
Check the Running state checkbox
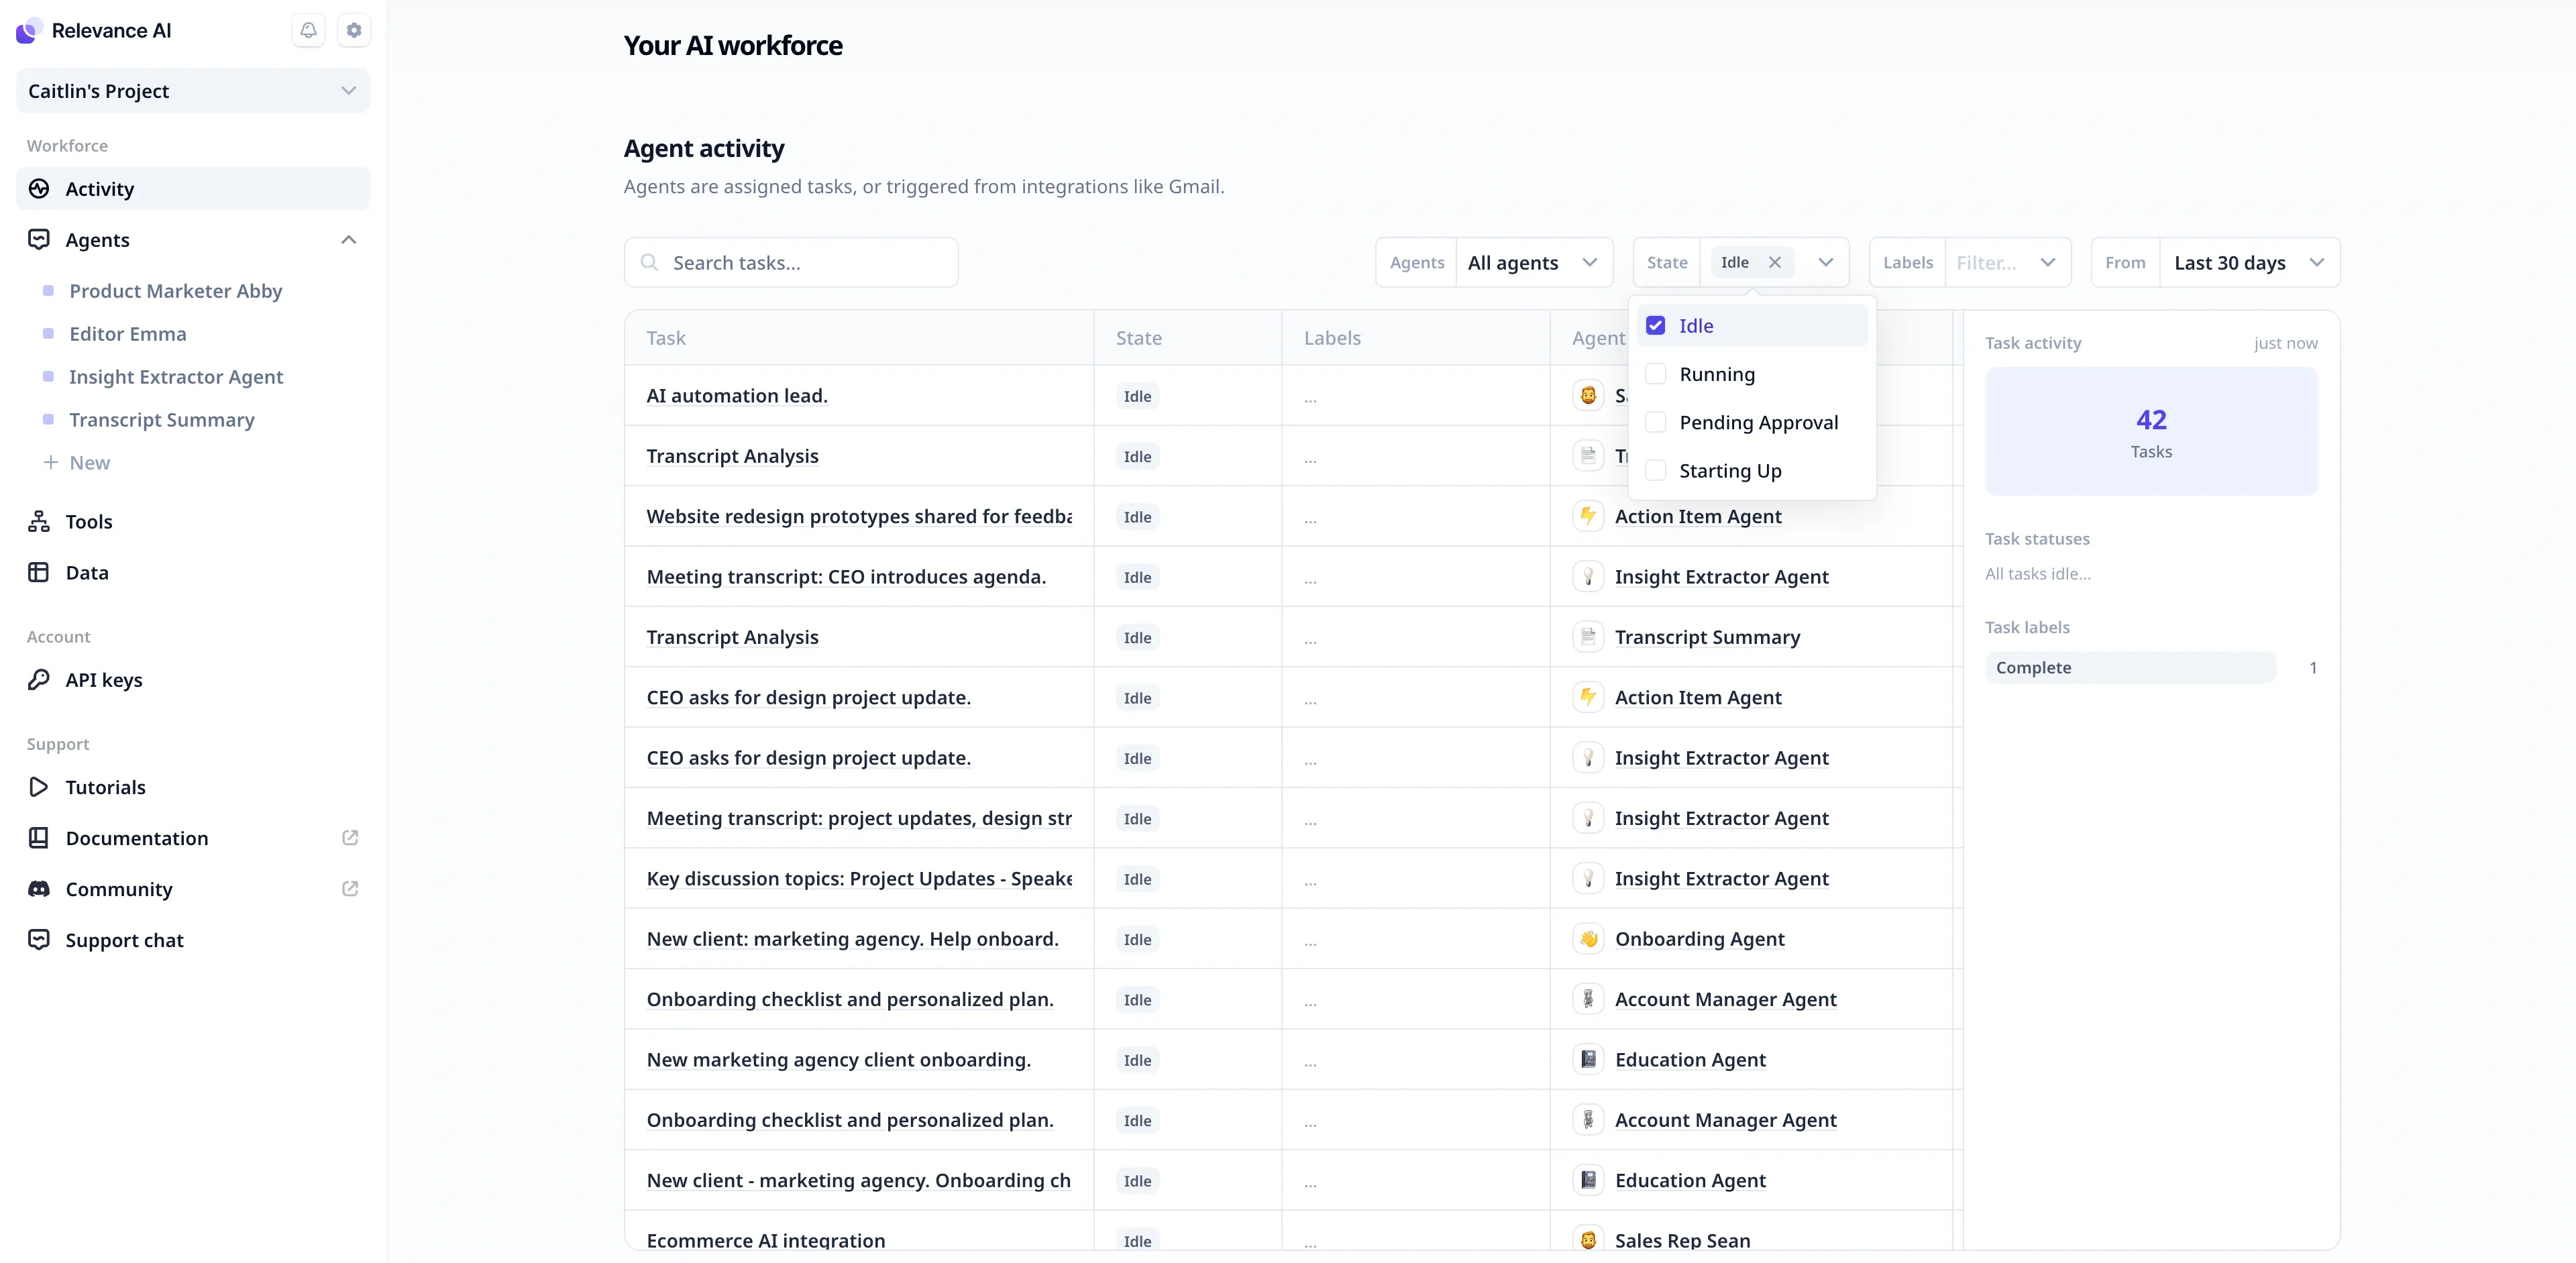1656,374
